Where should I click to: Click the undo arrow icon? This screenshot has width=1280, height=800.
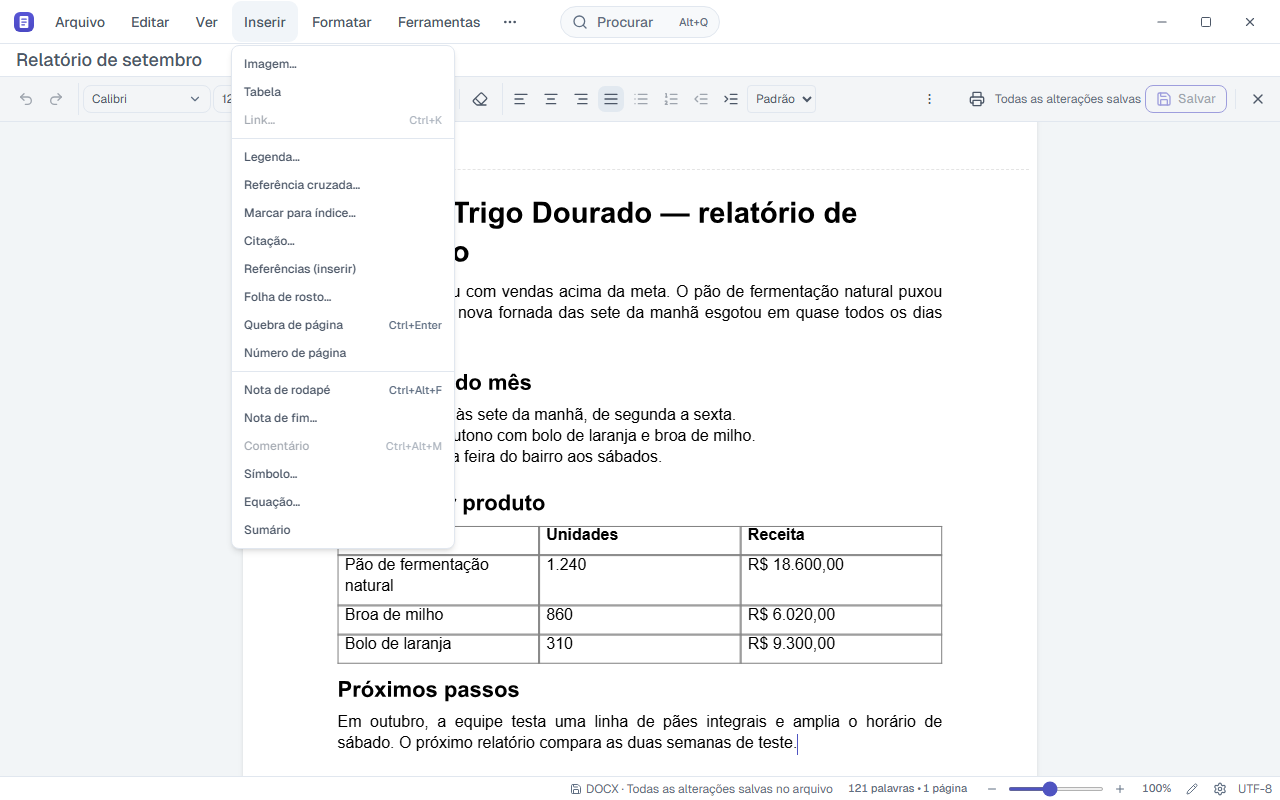point(26,99)
